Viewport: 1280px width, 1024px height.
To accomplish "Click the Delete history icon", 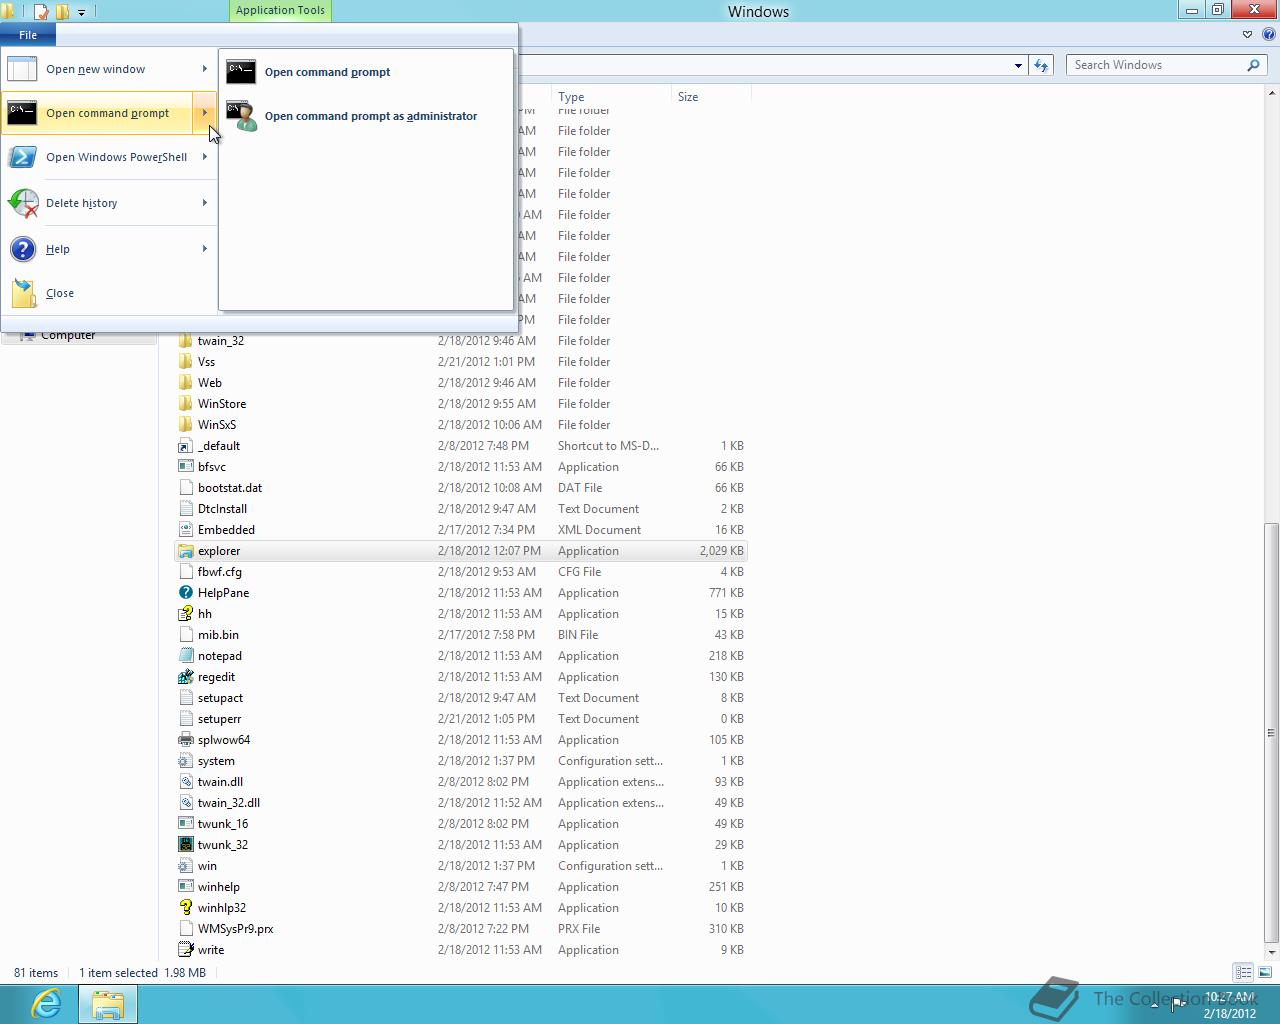I will pyautogui.click(x=22, y=203).
